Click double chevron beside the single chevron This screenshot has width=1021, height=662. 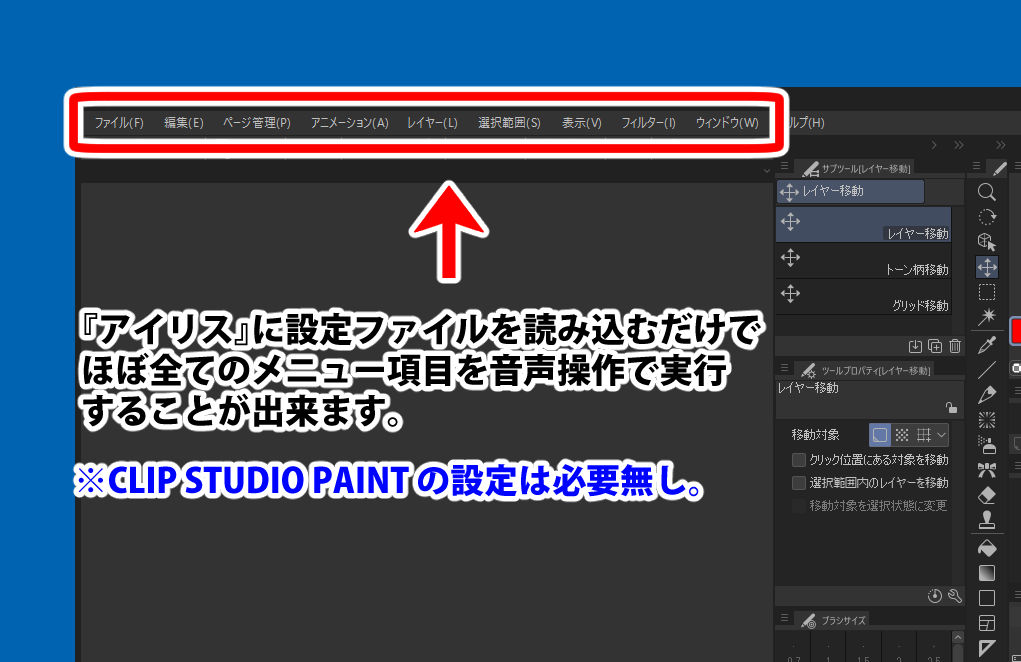coord(958,145)
